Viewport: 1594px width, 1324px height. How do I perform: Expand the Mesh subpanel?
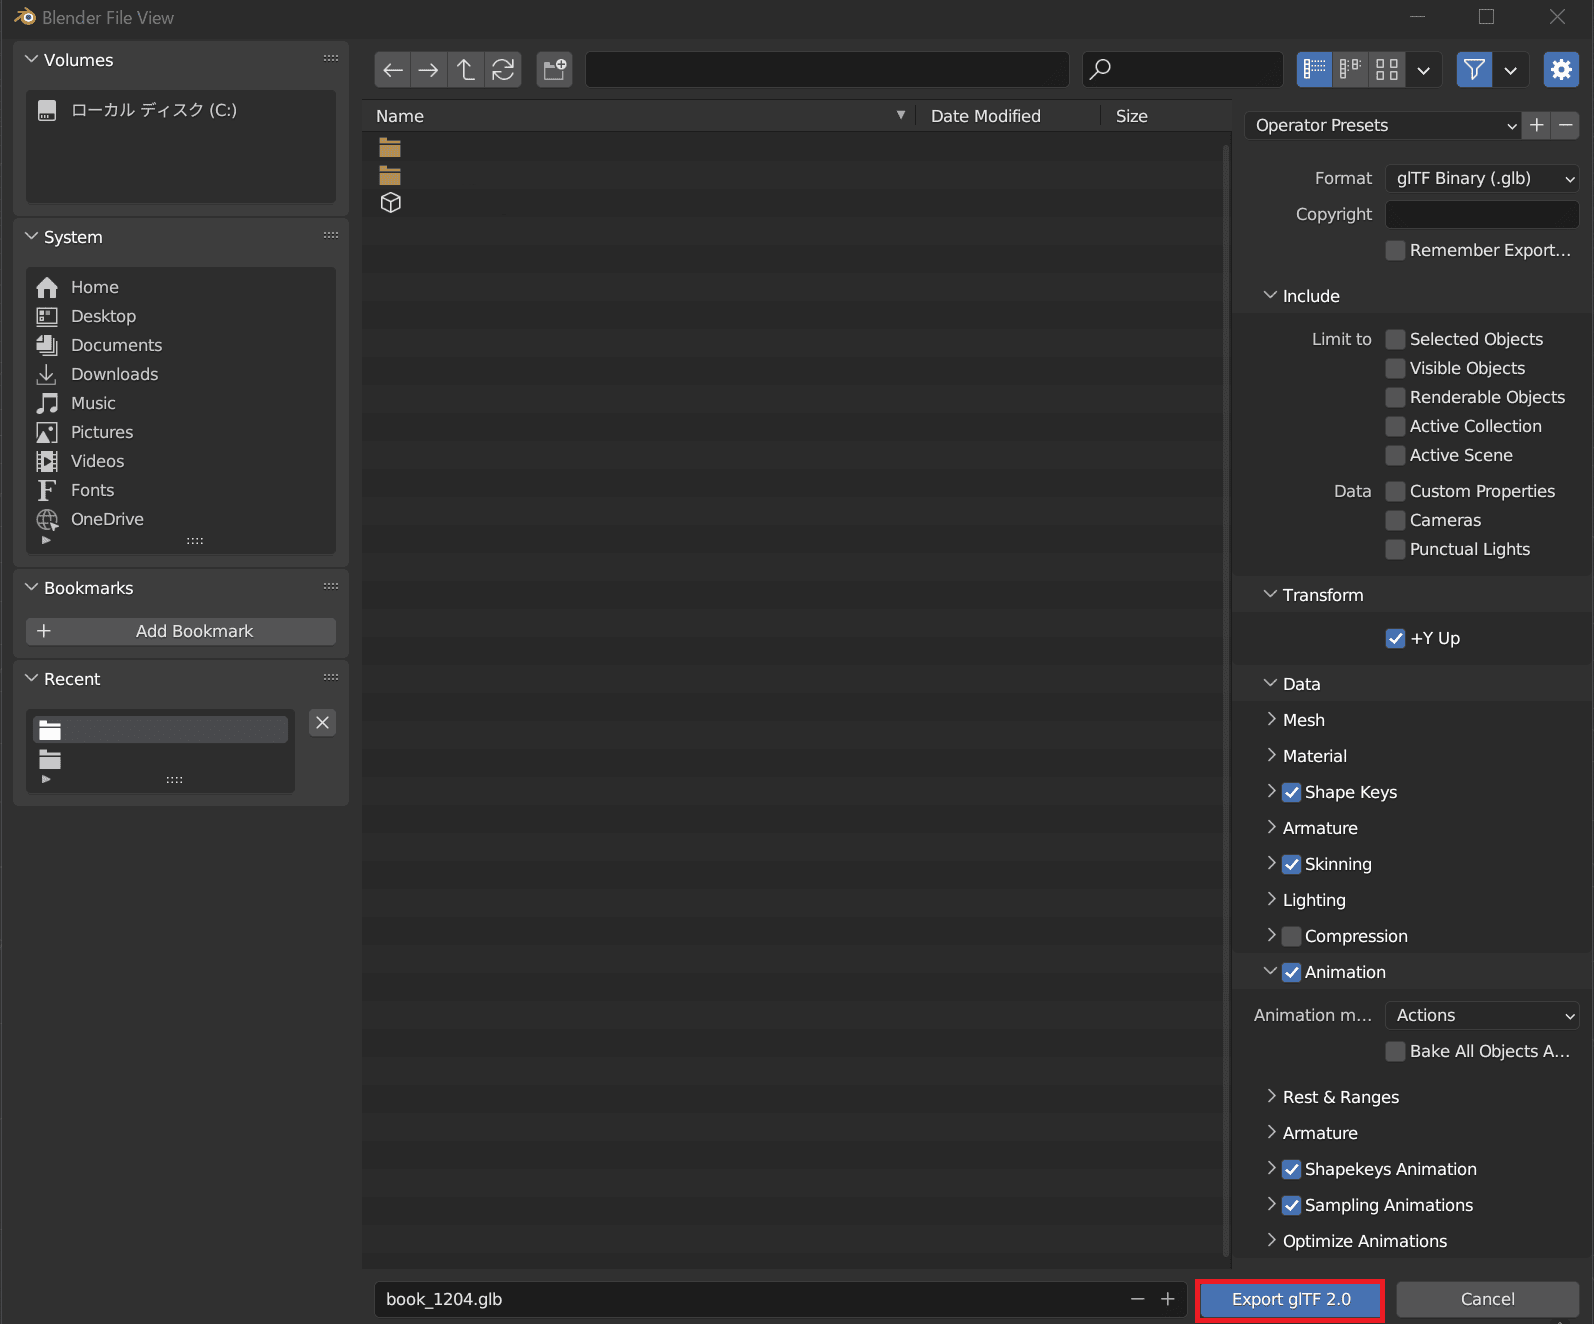pyautogui.click(x=1271, y=719)
